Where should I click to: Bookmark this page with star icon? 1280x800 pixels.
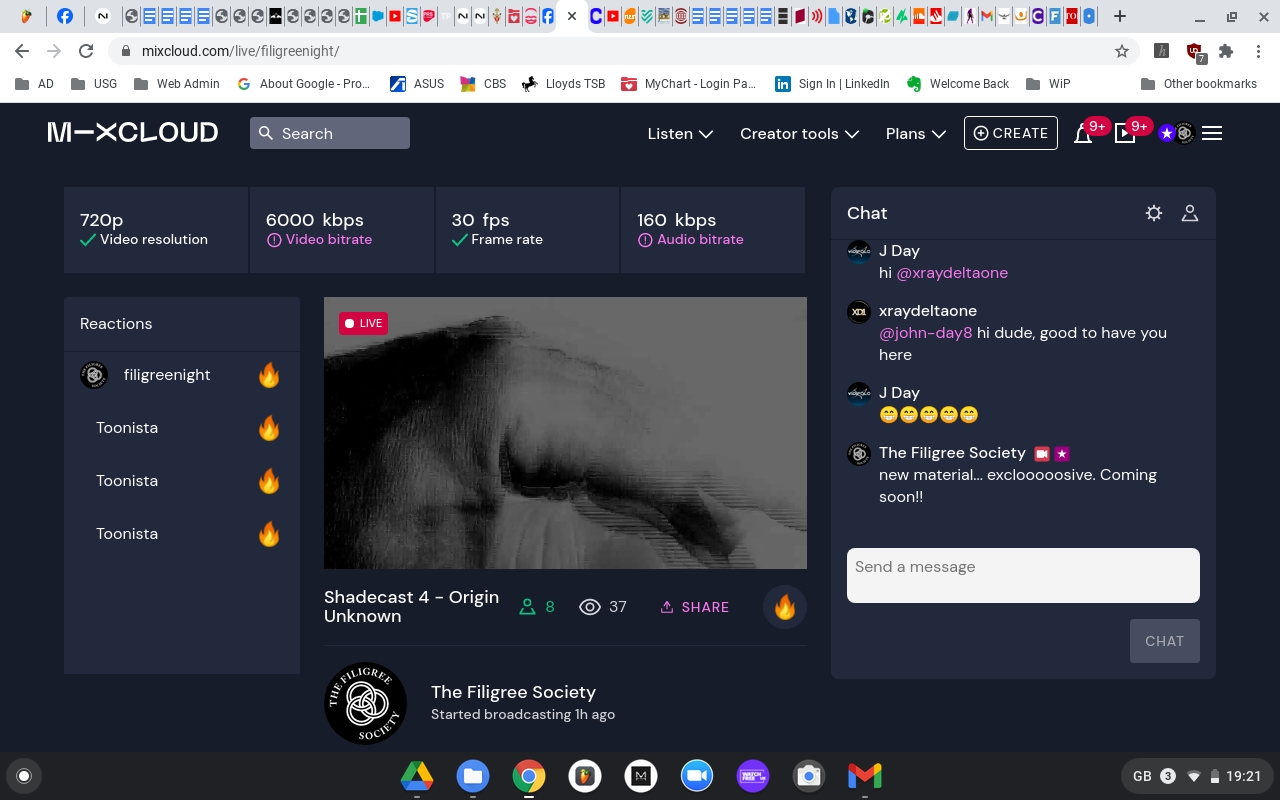tap(1122, 51)
